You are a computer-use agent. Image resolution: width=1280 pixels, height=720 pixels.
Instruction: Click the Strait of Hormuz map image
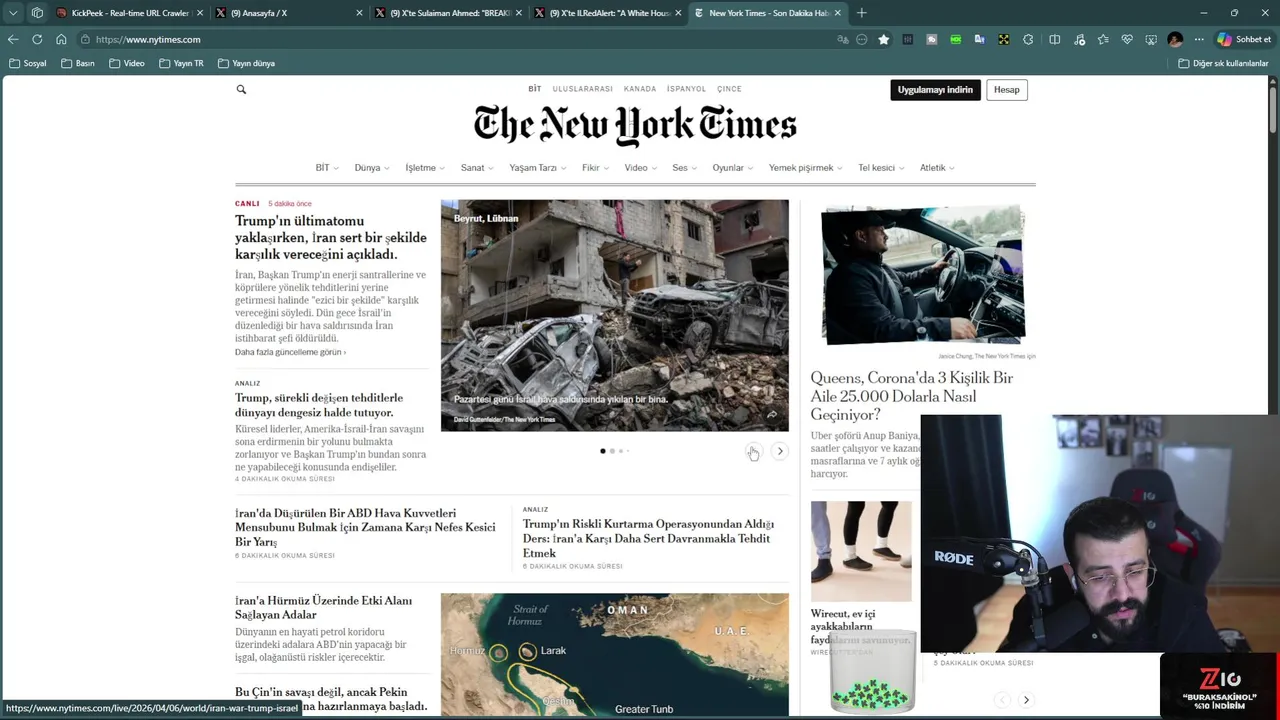[614, 654]
